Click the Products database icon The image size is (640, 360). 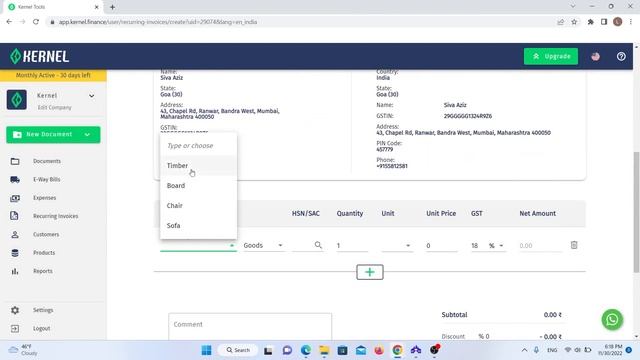click(x=15, y=253)
